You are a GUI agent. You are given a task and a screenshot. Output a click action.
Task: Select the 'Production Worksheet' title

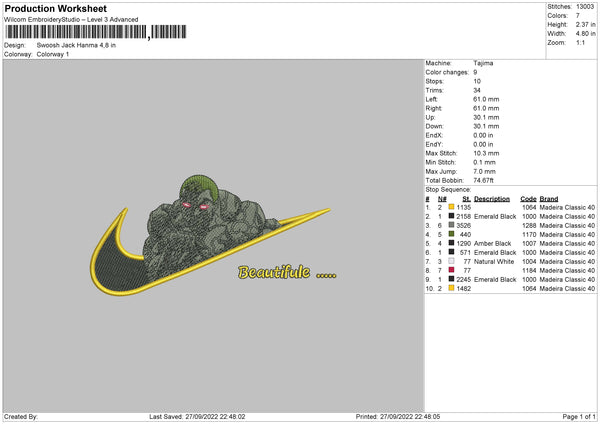(55, 8)
